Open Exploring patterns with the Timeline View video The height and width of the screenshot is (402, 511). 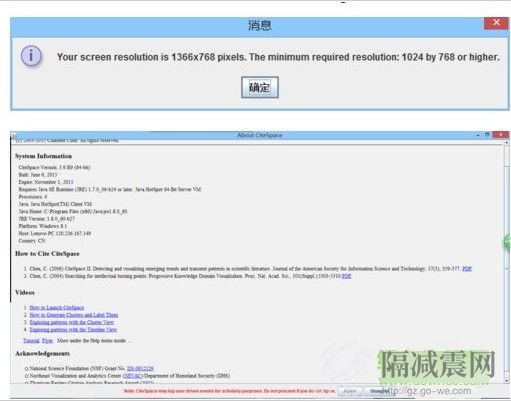click(73, 329)
